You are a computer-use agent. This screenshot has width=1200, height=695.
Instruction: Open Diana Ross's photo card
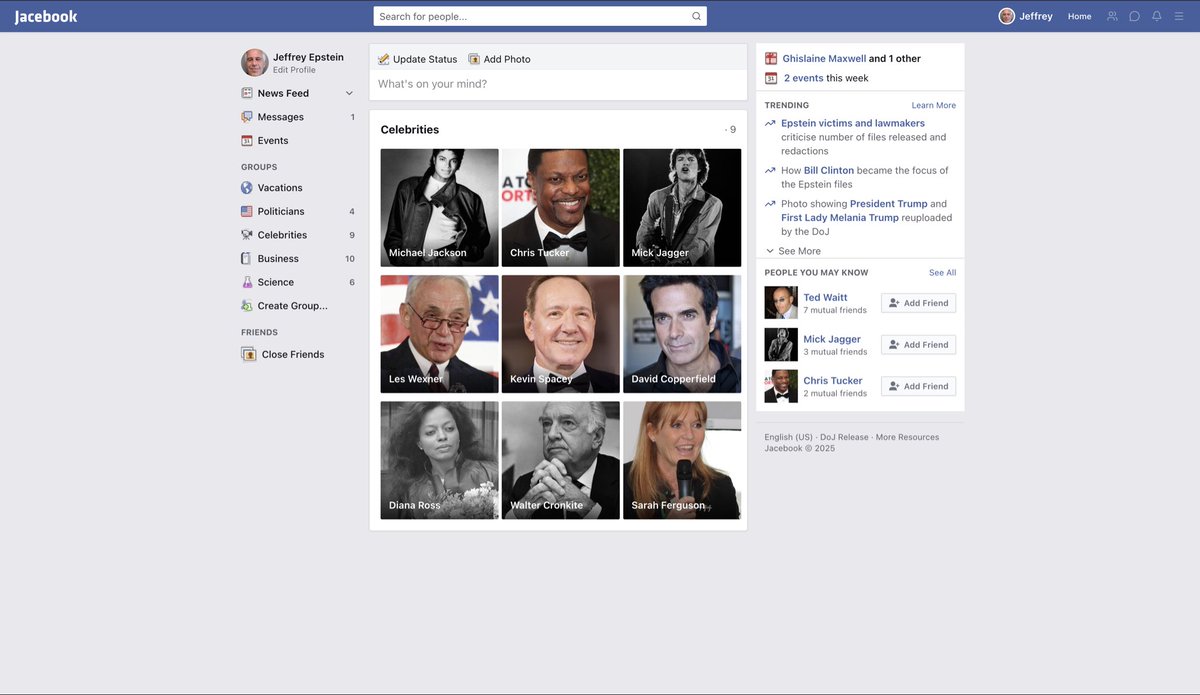tap(439, 460)
